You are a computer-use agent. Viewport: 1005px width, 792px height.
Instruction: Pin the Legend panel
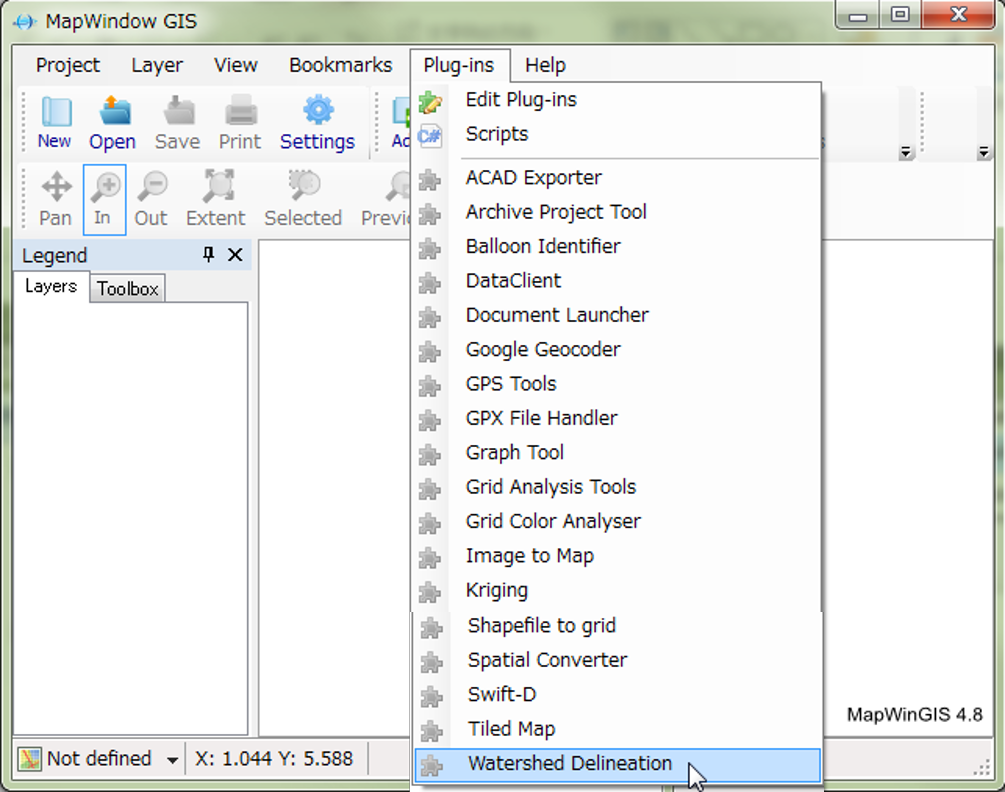[208, 254]
